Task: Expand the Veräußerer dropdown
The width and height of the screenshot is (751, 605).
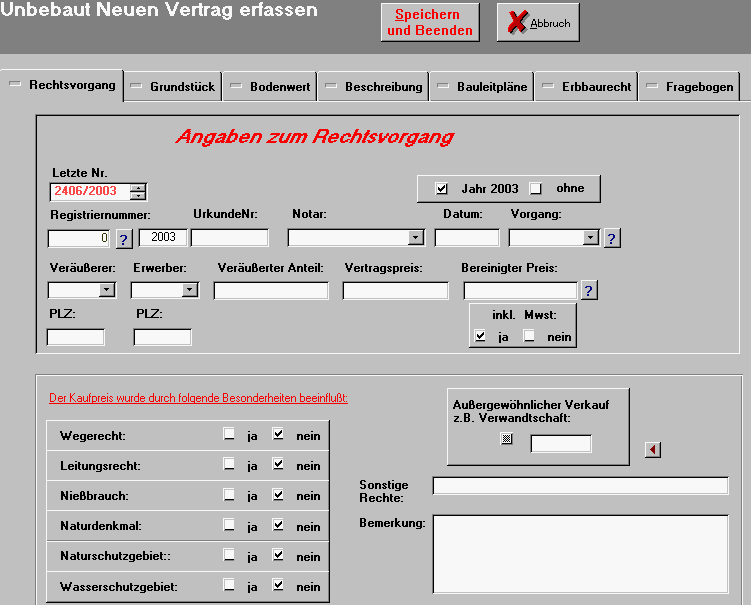Action: click(x=107, y=290)
